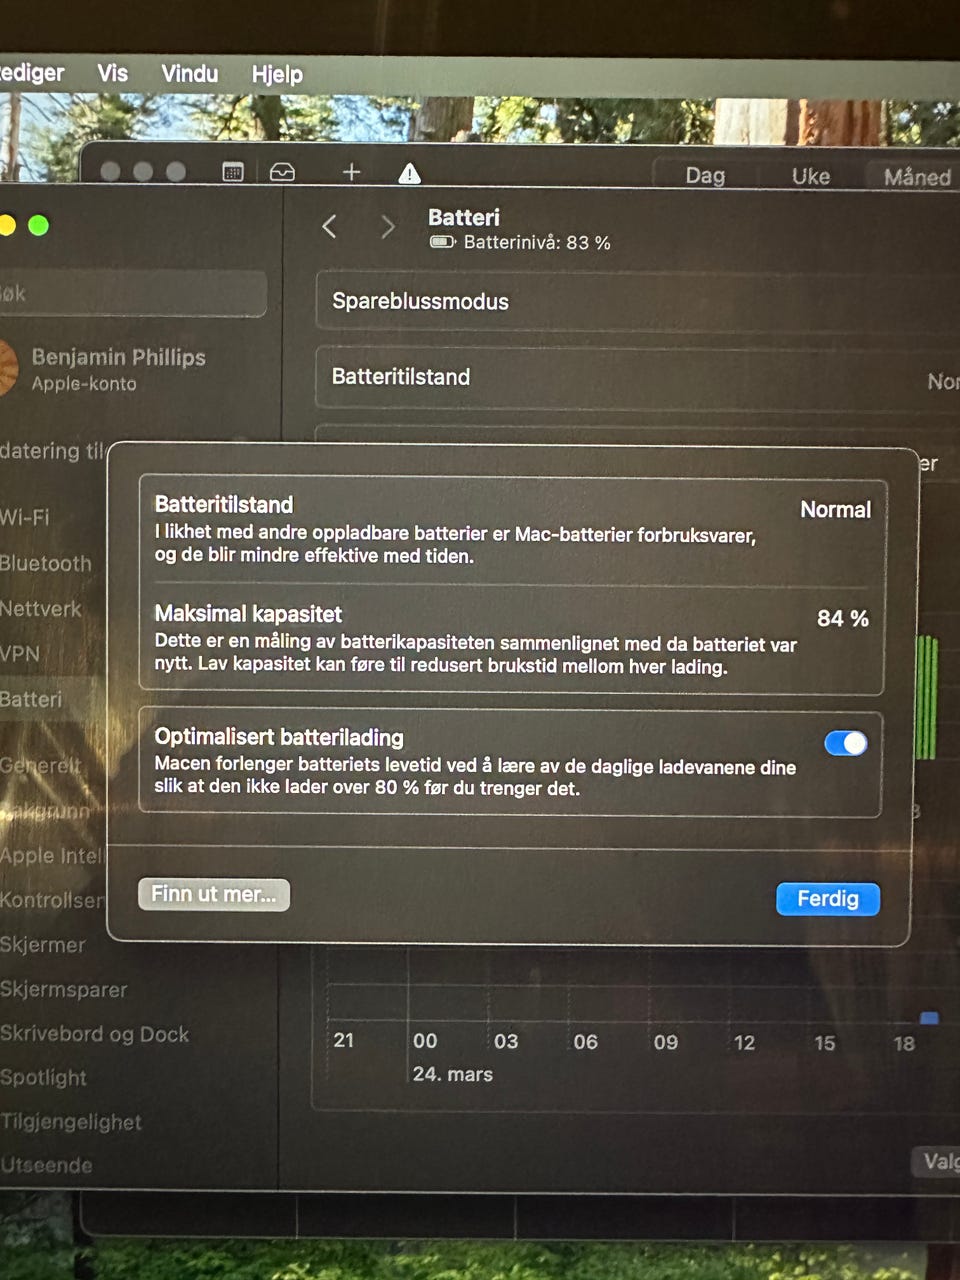This screenshot has width=960, height=1280.
Task: Select Skjermer in settings sidebar
Action: [43, 945]
